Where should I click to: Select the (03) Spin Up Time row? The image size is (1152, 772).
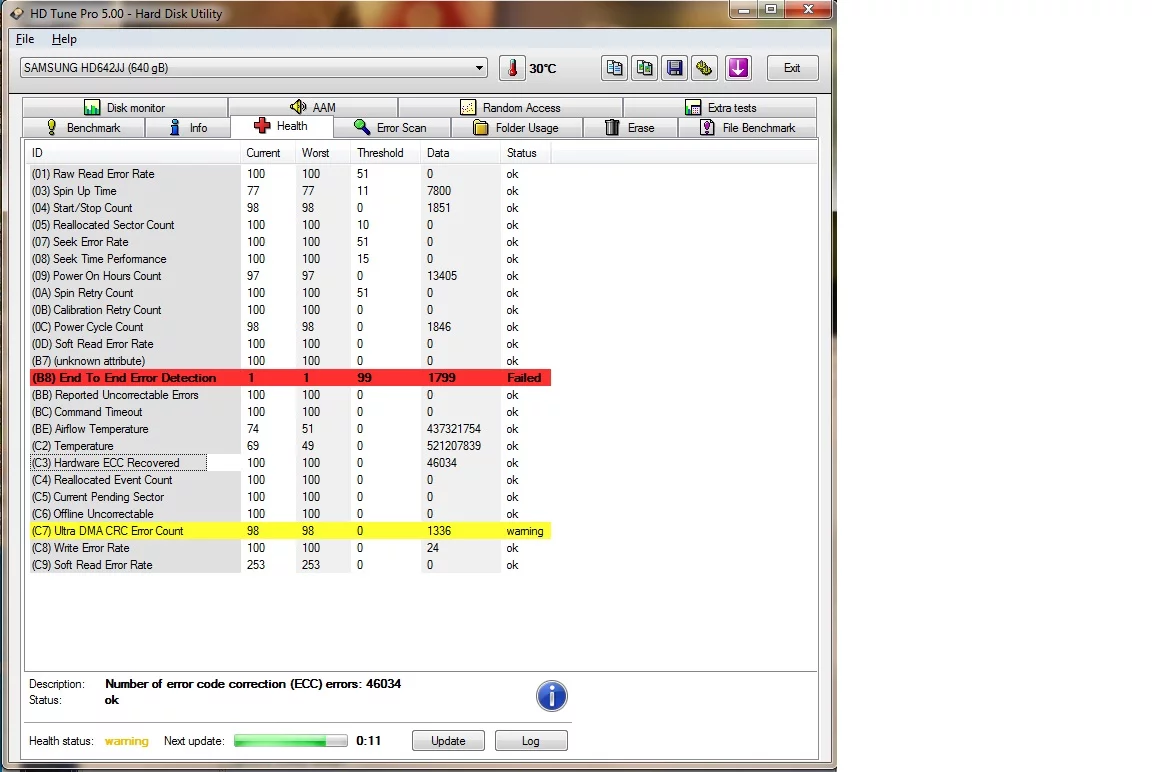click(290, 191)
